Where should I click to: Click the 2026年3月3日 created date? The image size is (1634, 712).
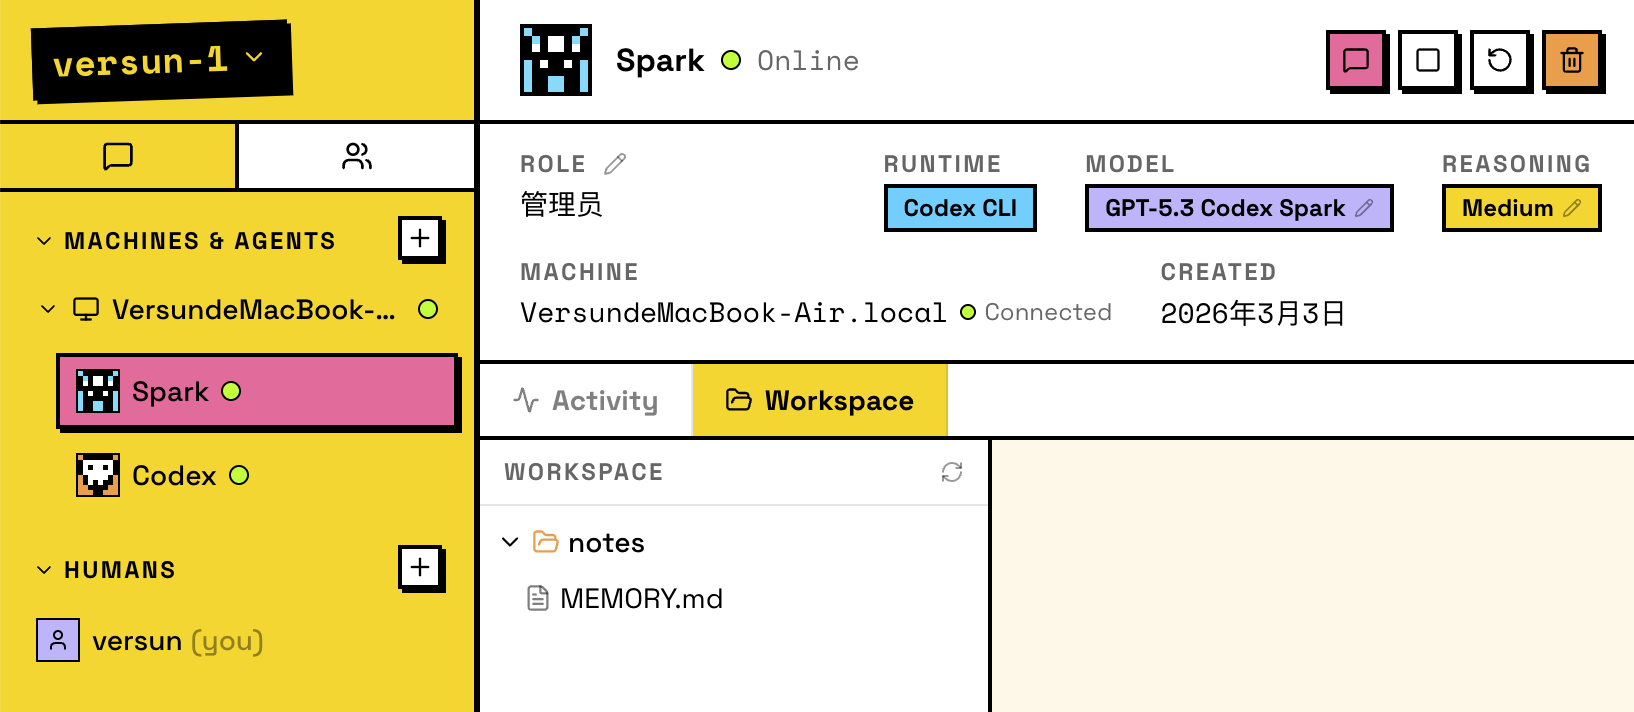[1252, 313]
